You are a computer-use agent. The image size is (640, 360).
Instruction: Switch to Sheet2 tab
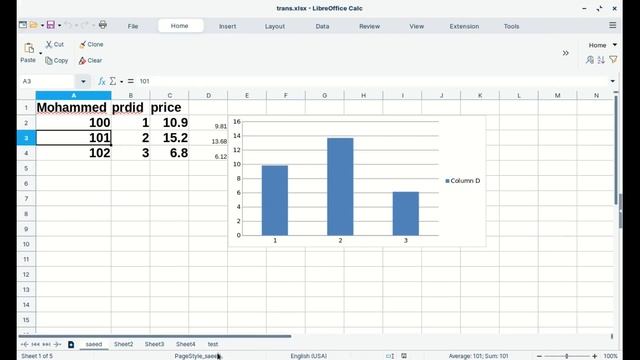(124, 344)
